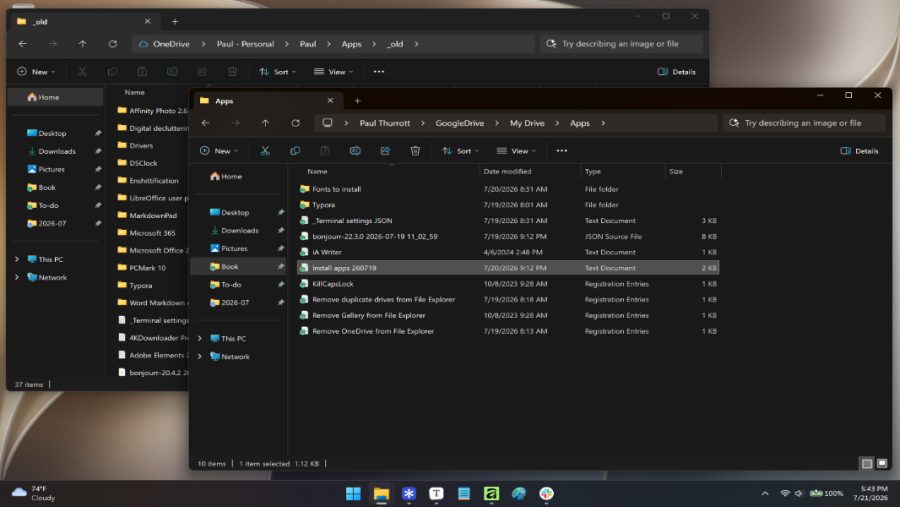This screenshot has height=507, width=900.
Task: Click Copy icon in Apps window toolbar
Action: point(295,151)
